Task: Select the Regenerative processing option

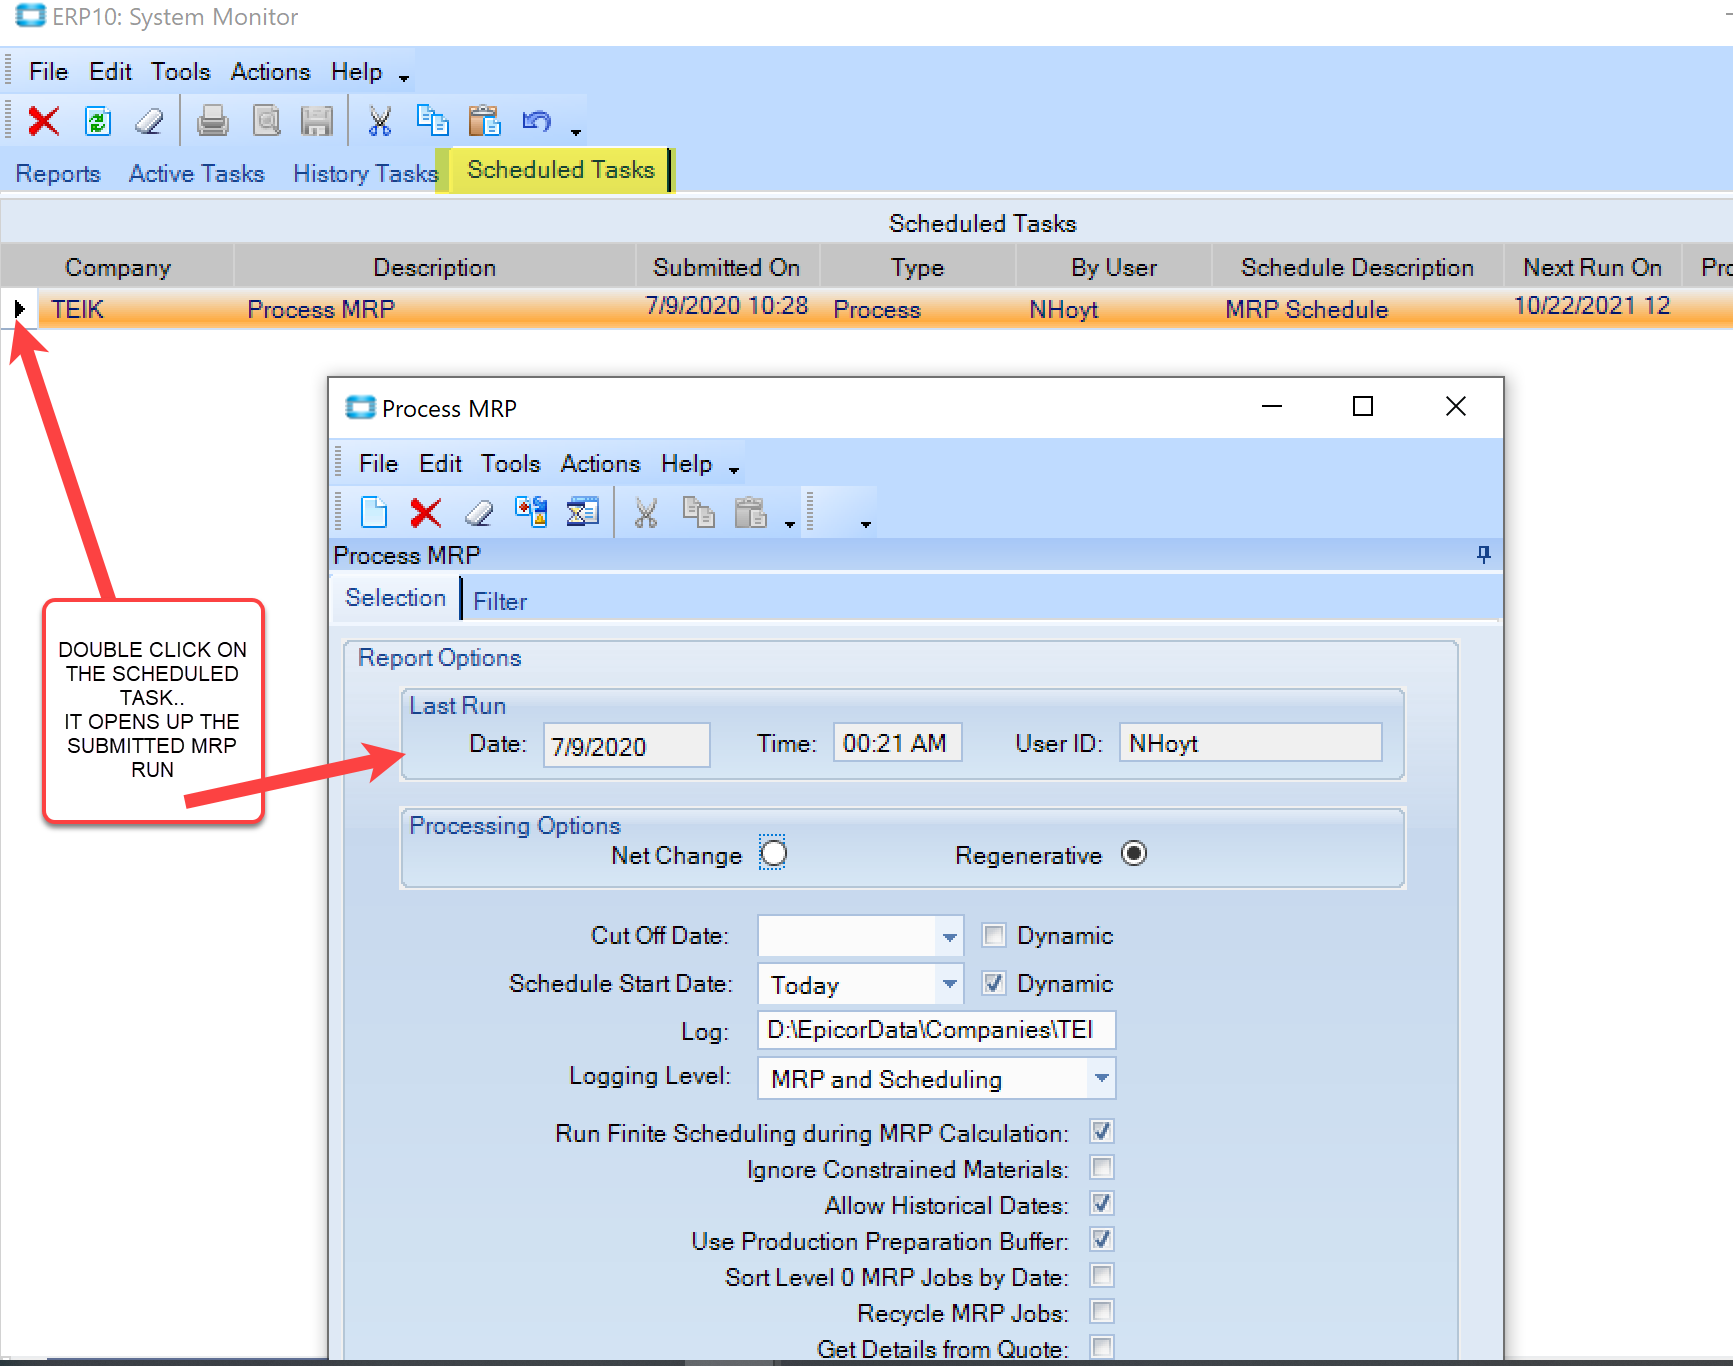Action: click(x=1134, y=854)
